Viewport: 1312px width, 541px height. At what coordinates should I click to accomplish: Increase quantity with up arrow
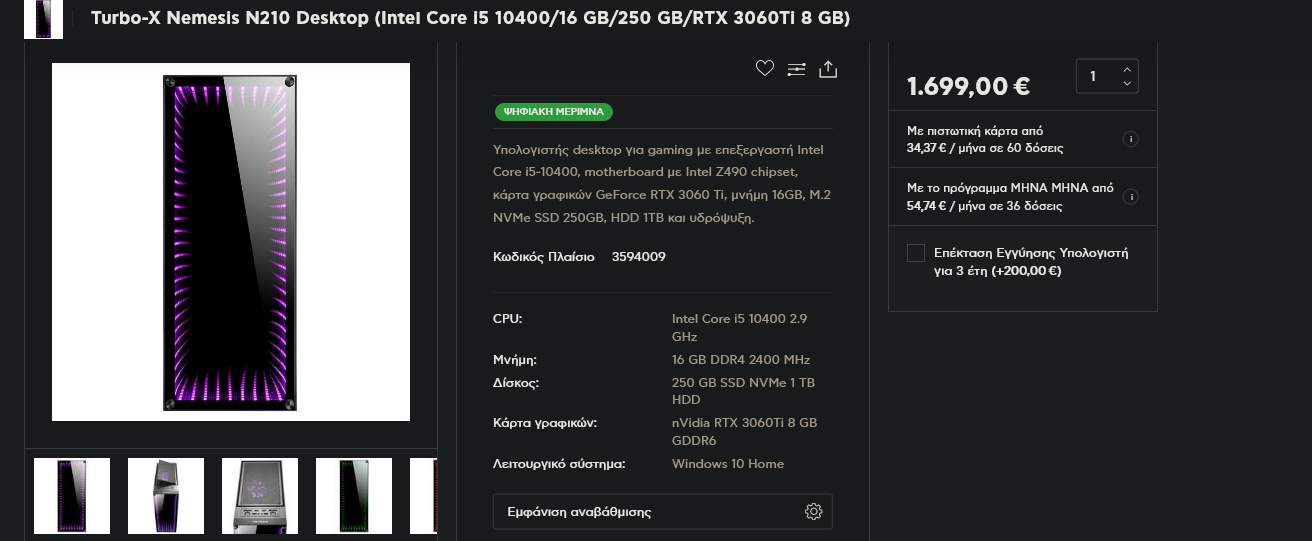click(x=1128, y=69)
